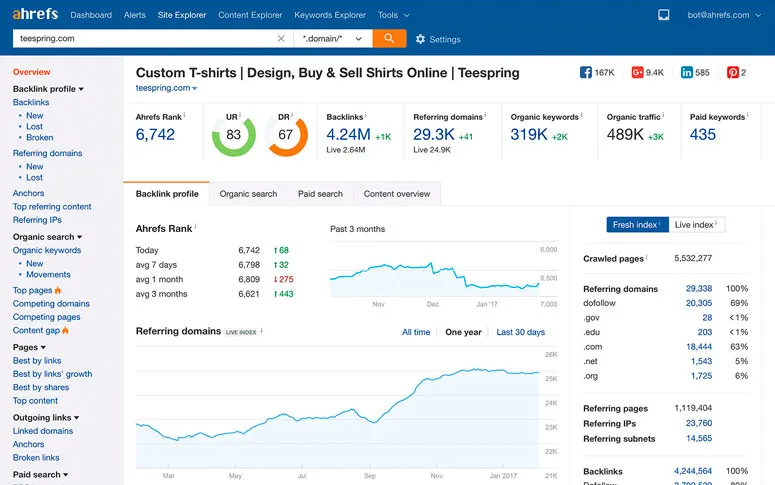Click the orange search button

tap(389, 38)
